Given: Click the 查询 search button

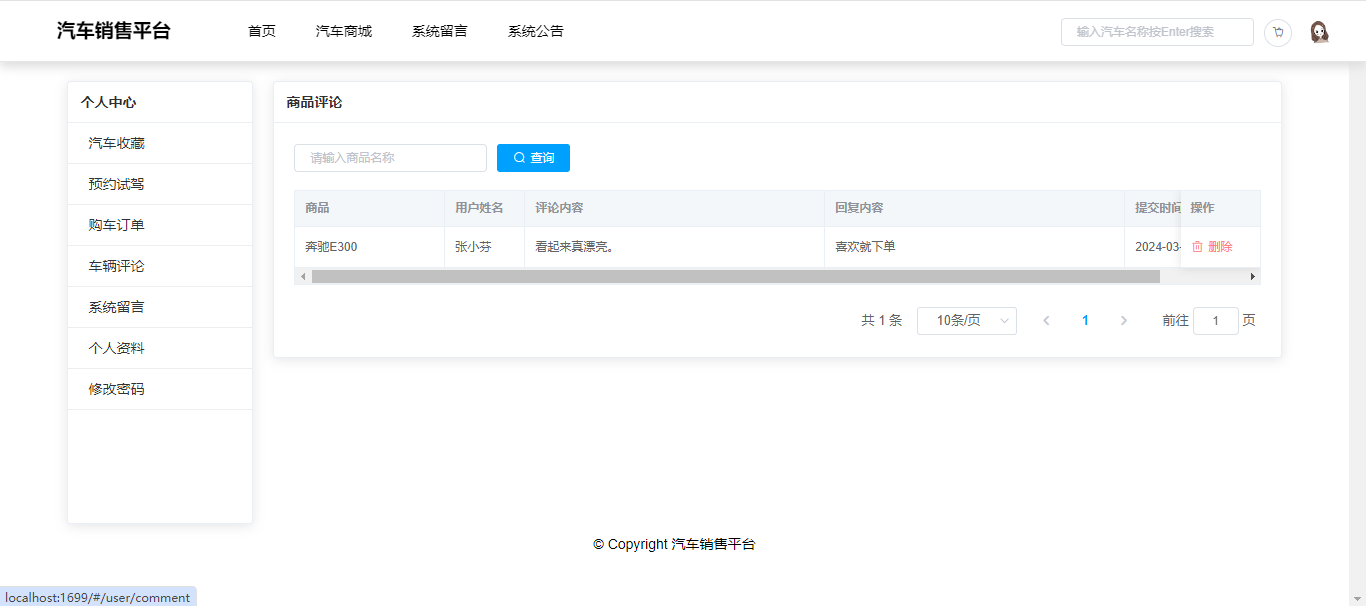Looking at the screenshot, I should pyautogui.click(x=533, y=158).
